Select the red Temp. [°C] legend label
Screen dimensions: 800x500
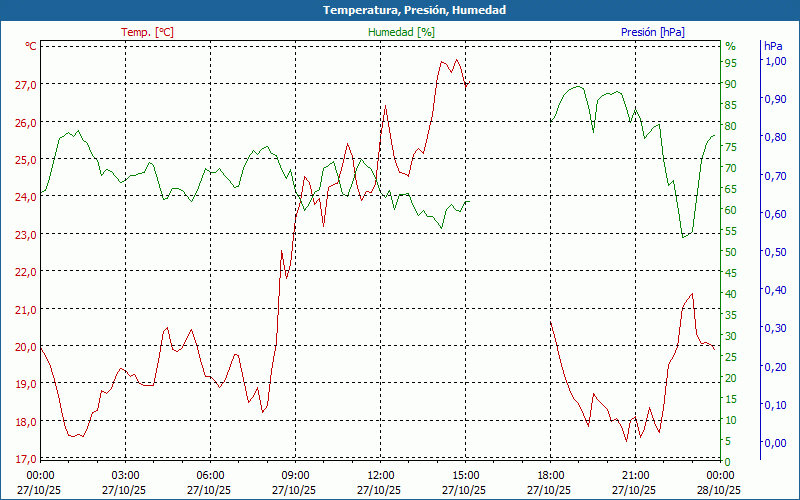(x=147, y=32)
